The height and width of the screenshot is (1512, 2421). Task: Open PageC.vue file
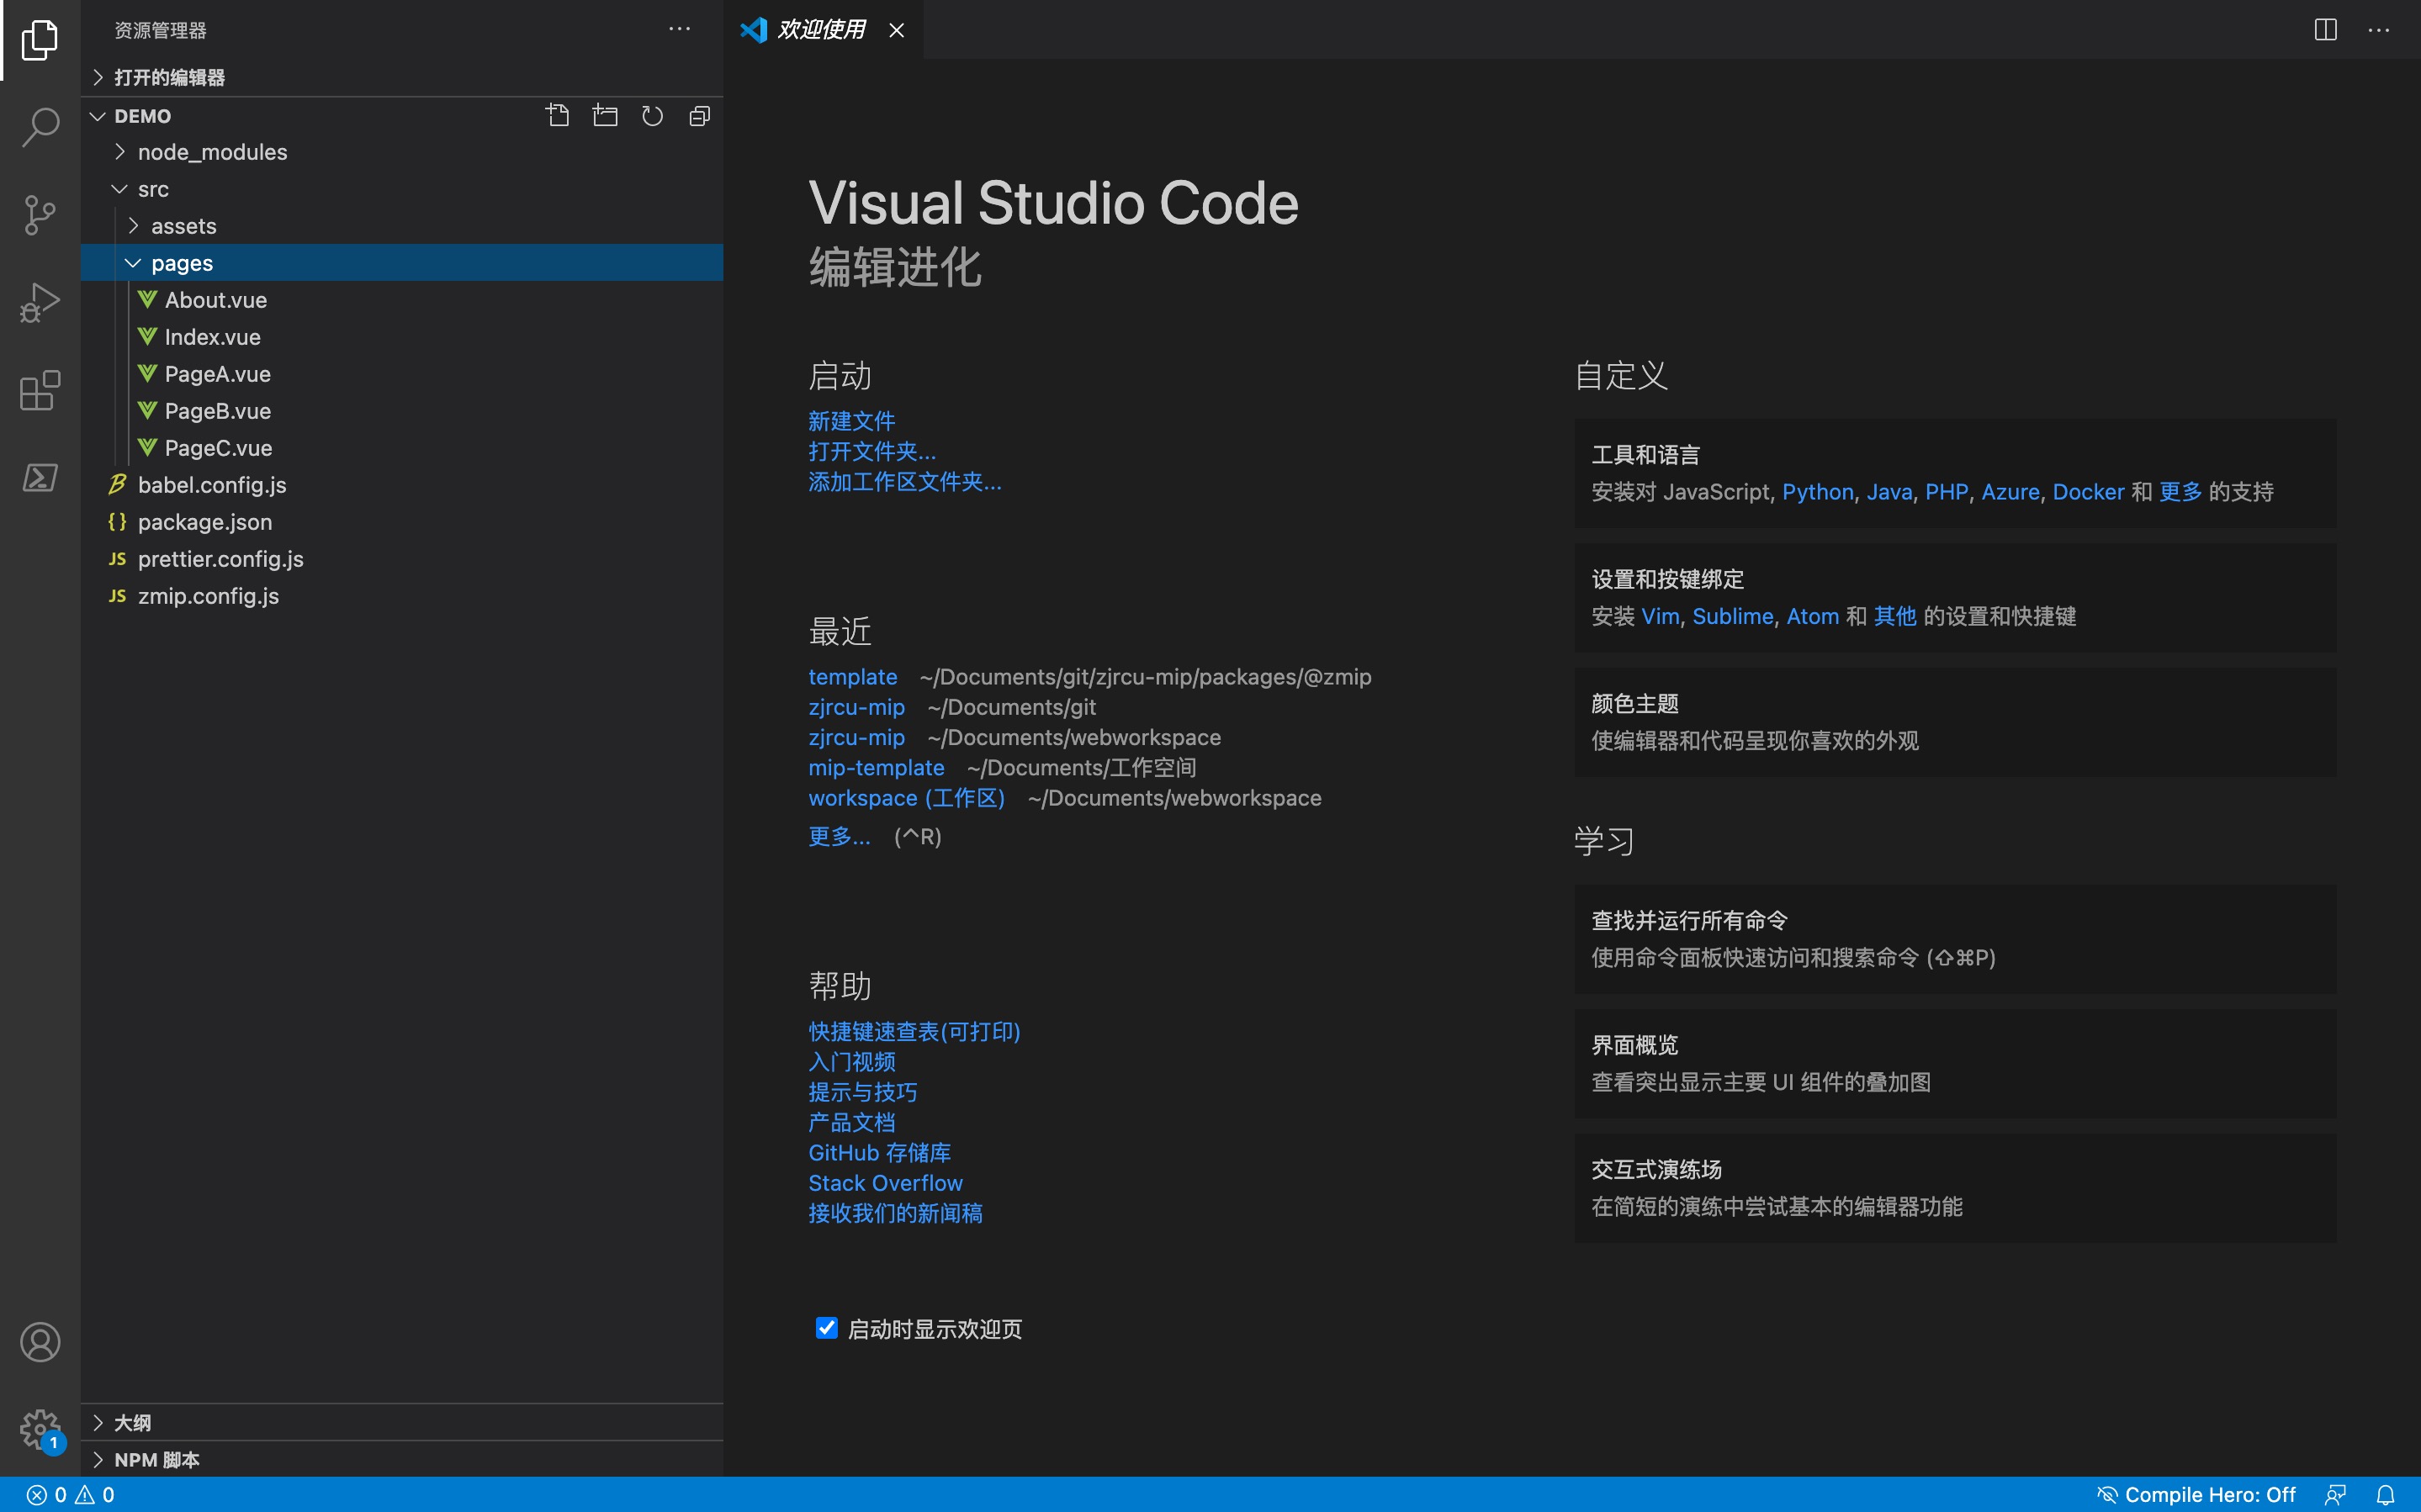tap(402, 448)
